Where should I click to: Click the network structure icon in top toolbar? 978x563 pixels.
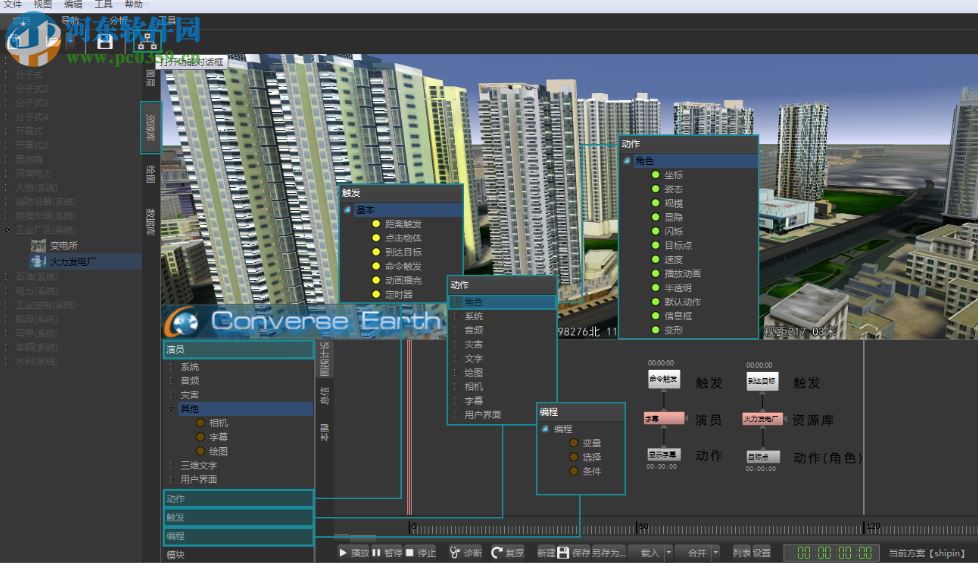[x=146, y=40]
